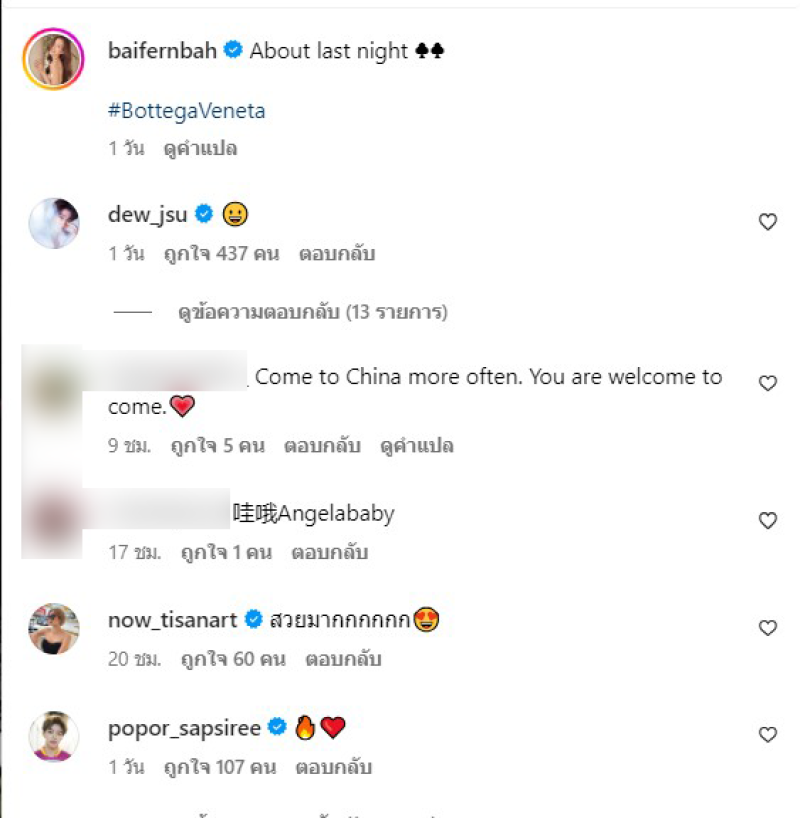Reply to the Angelababy comment
Screen dimensions: 800x818
point(330,552)
